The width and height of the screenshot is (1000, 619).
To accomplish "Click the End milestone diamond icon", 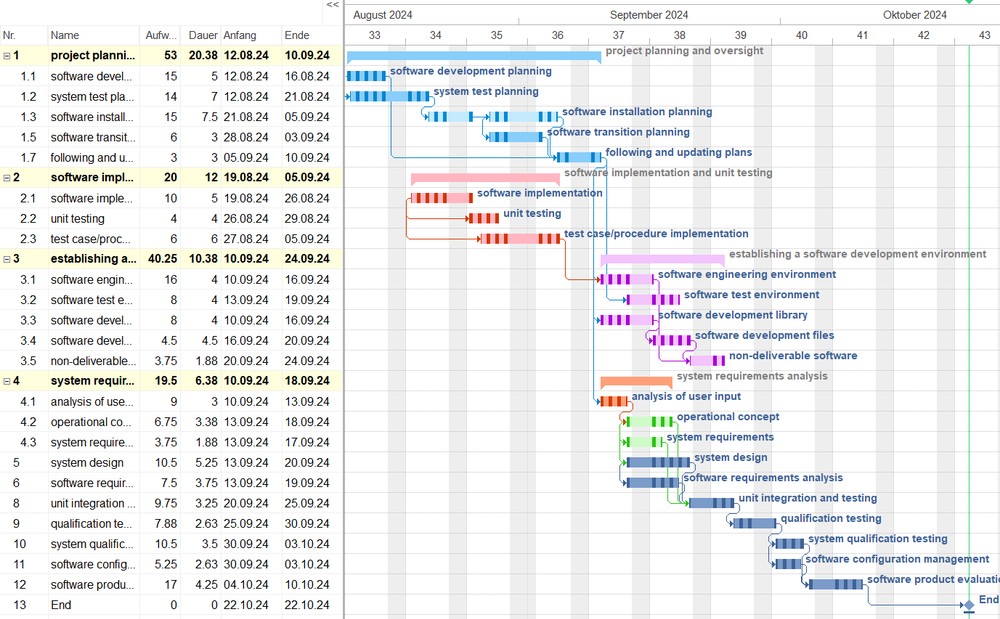I will tap(967, 607).
